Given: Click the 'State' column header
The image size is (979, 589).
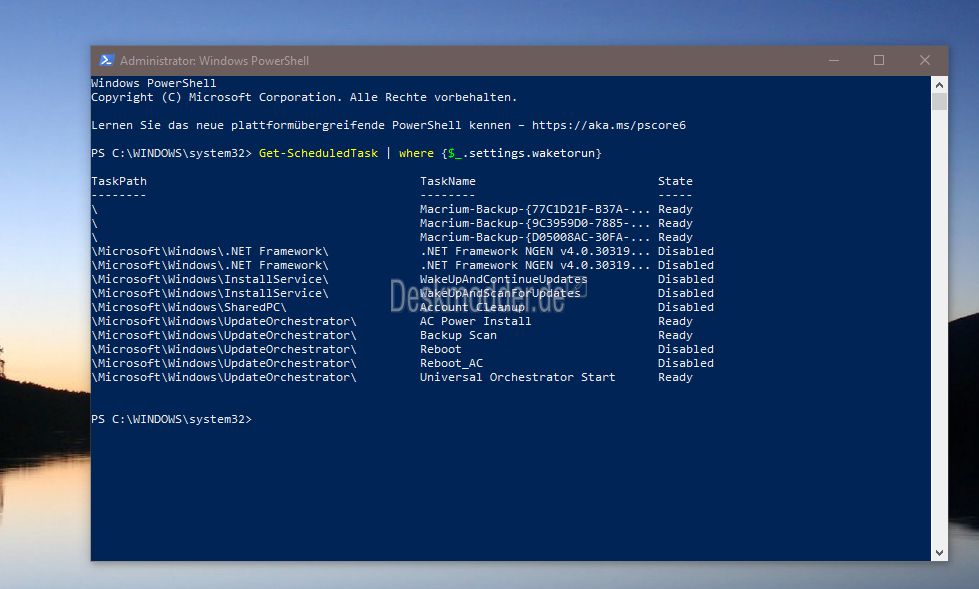Looking at the screenshot, I should pyautogui.click(x=675, y=181).
